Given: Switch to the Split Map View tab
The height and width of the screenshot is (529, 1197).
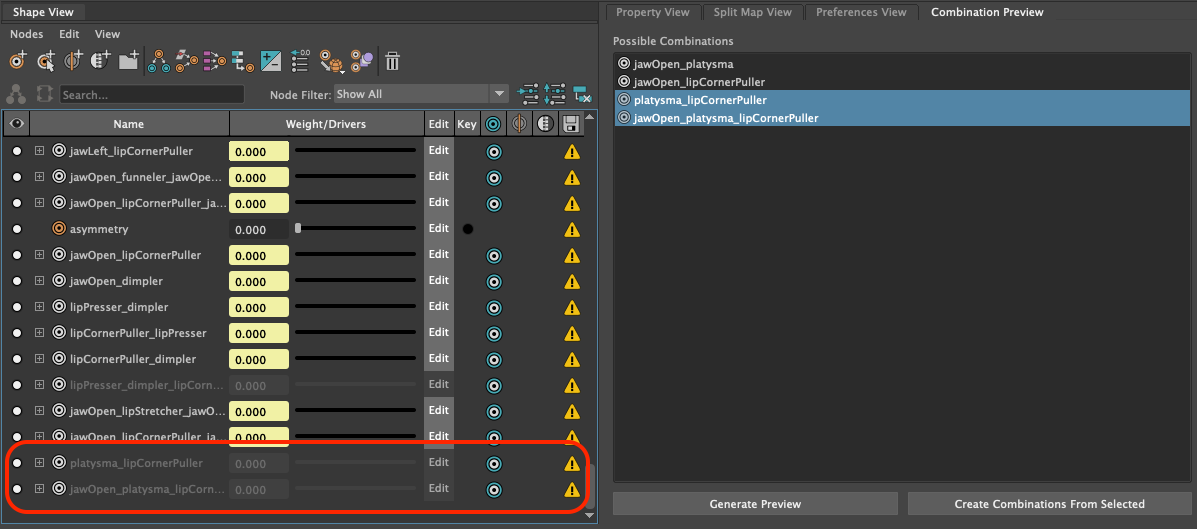Looking at the screenshot, I should click(x=753, y=12).
